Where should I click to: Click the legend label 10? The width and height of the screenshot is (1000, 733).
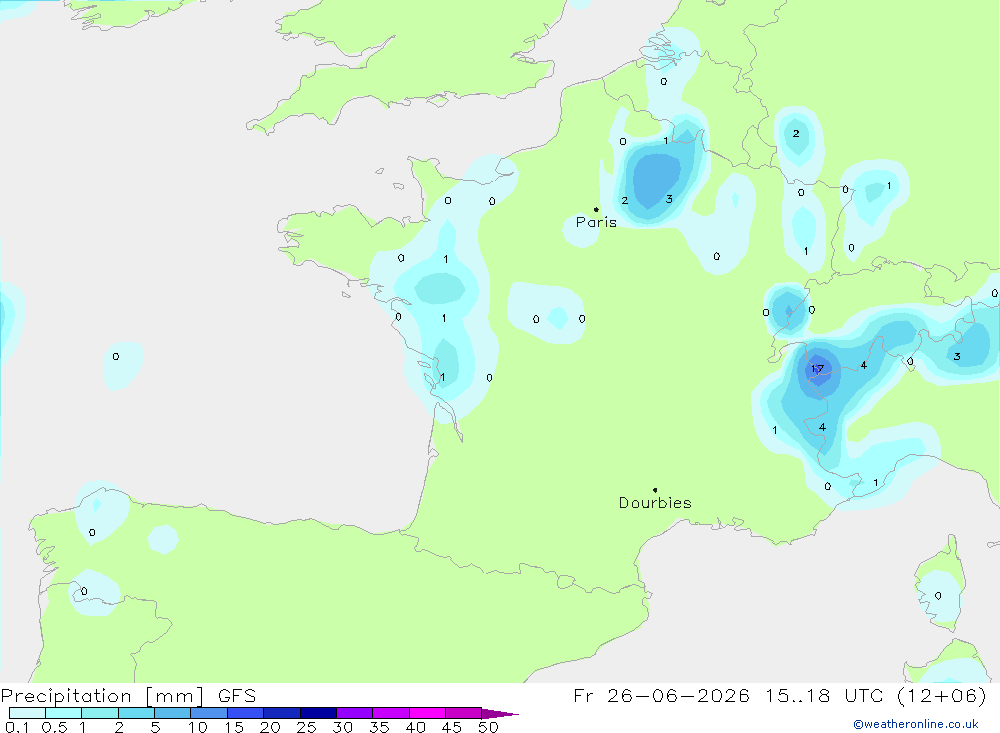point(198,727)
